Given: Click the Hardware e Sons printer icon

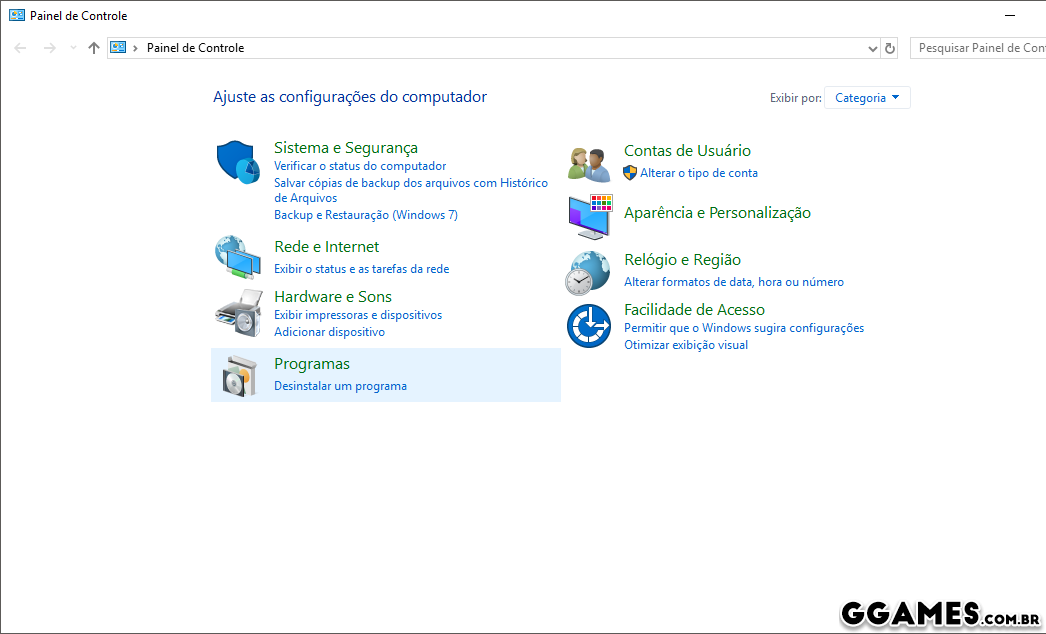Looking at the screenshot, I should pyautogui.click(x=238, y=313).
